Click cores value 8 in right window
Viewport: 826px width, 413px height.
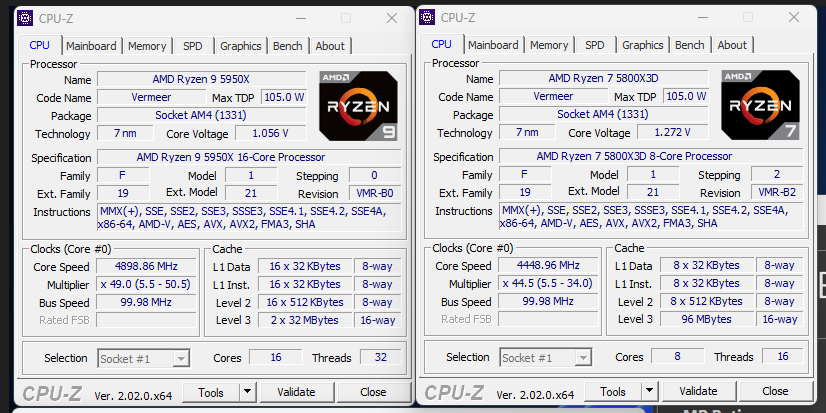point(677,356)
